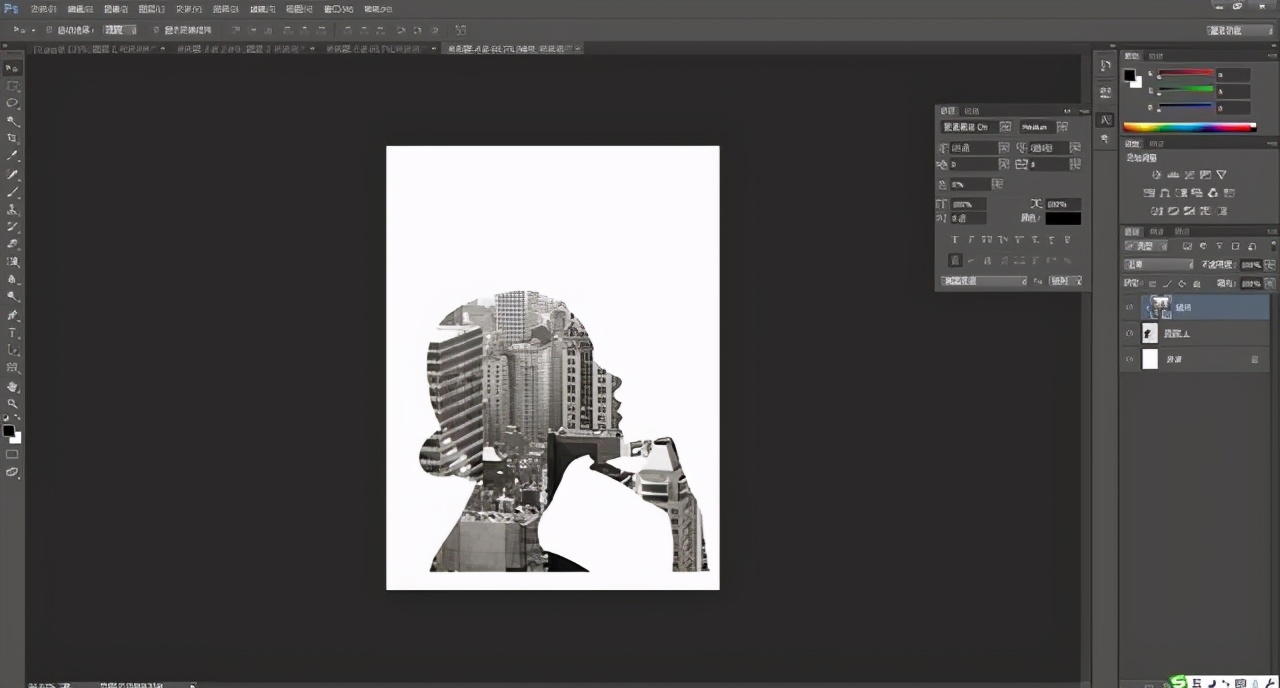This screenshot has height=688, width=1280.
Task: Open the File menu
Action: 43,8
